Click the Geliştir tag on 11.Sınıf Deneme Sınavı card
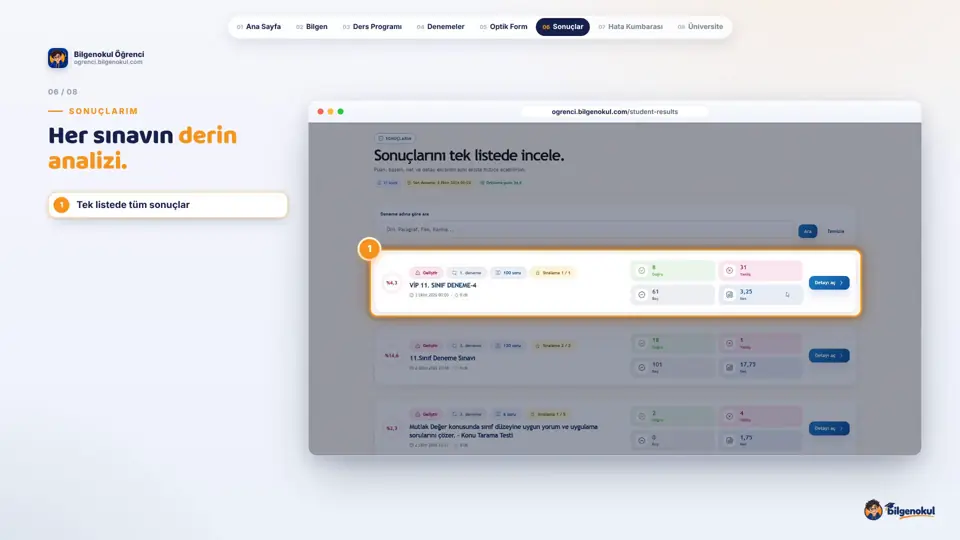 (426, 346)
